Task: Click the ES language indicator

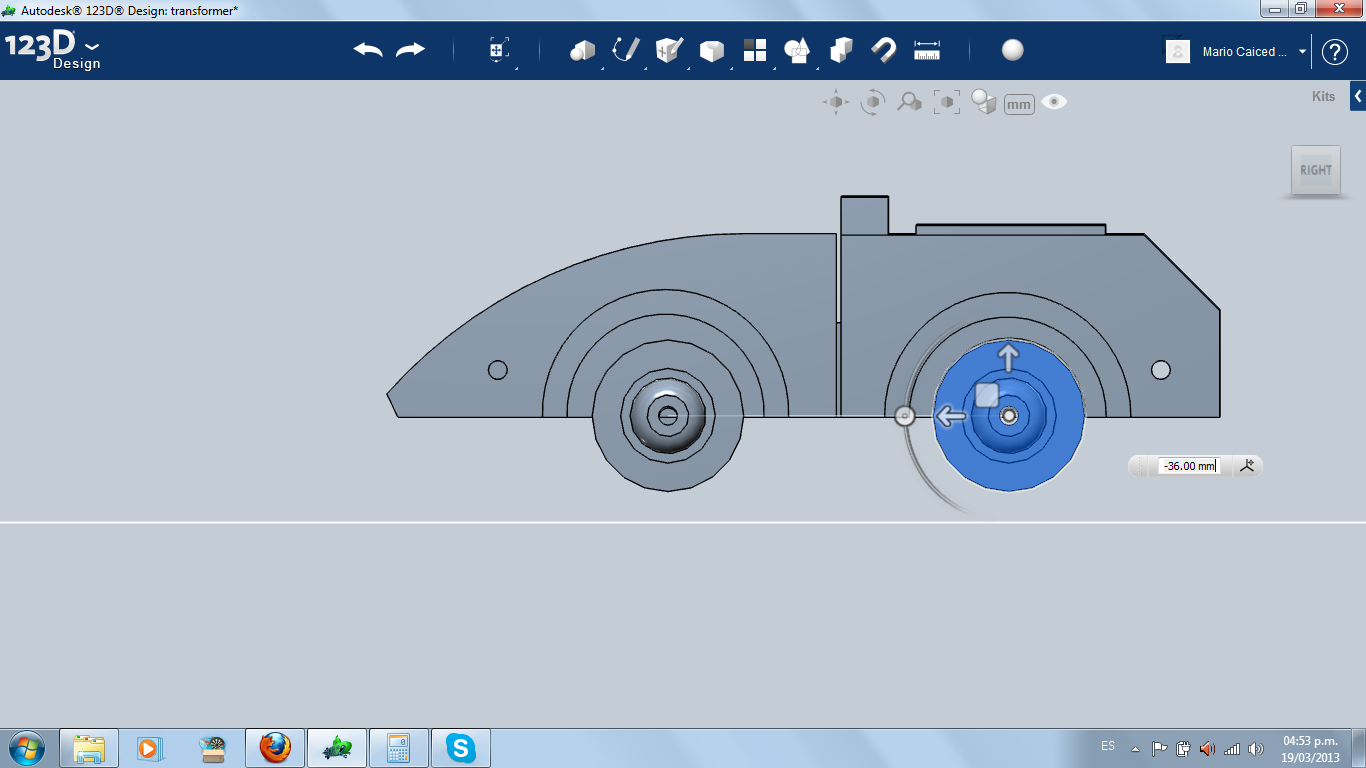Action: click(x=1108, y=747)
